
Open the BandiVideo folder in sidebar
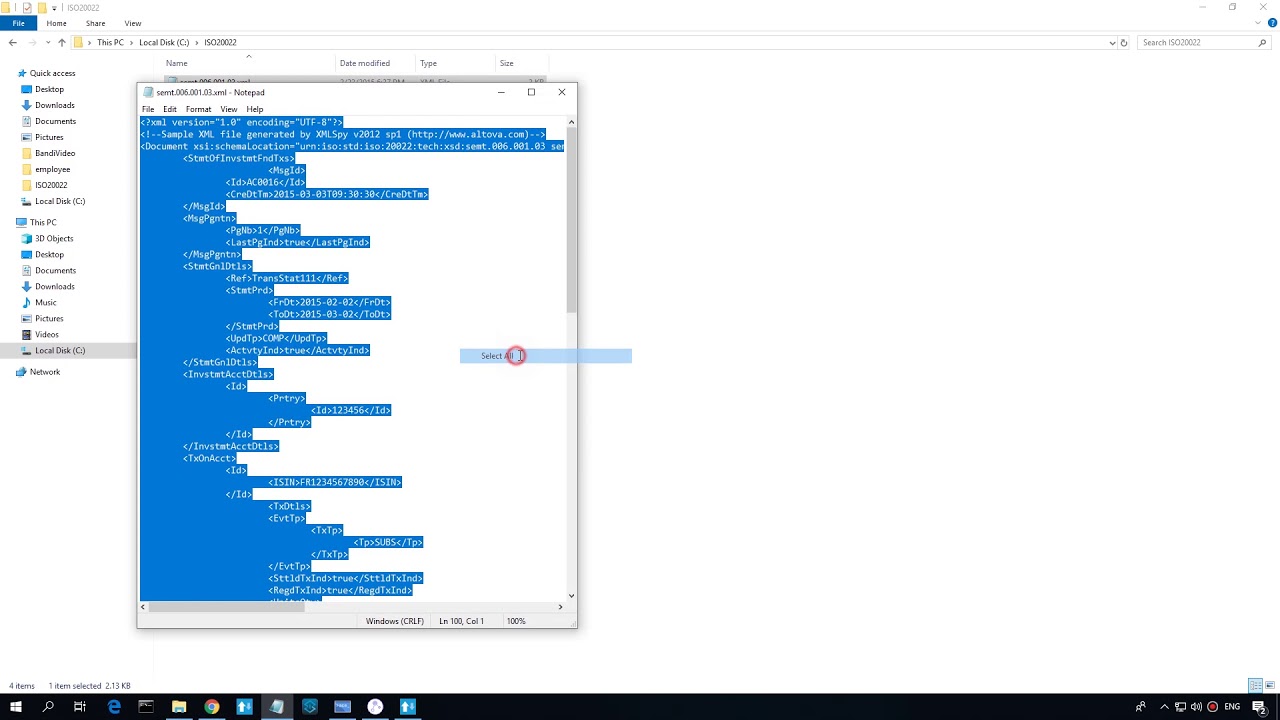click(55, 153)
